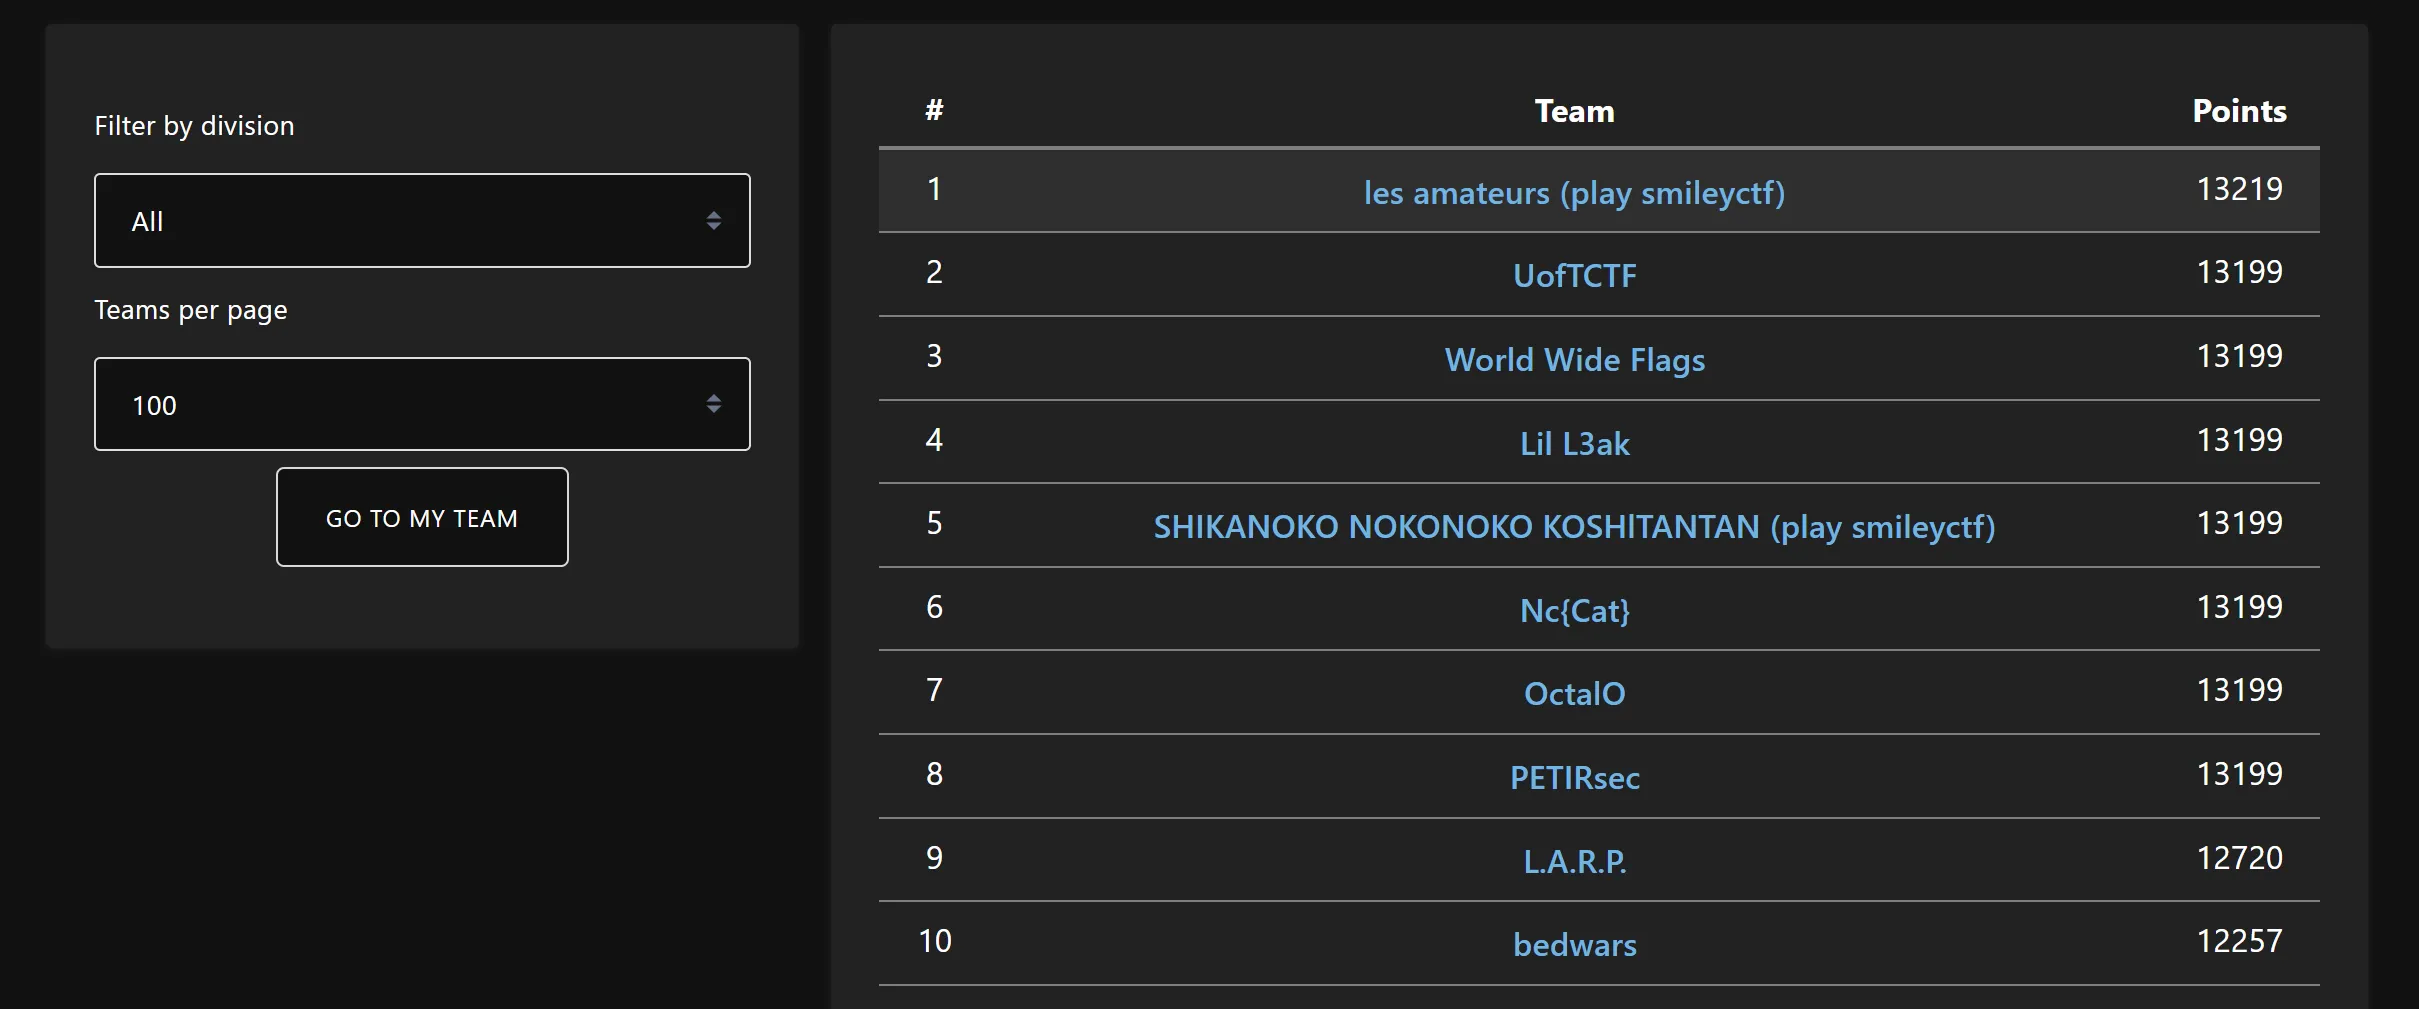Viewport: 2419px width, 1009px height.
Task: Open les amateurs (play smileyctf) team page
Action: (x=1574, y=192)
